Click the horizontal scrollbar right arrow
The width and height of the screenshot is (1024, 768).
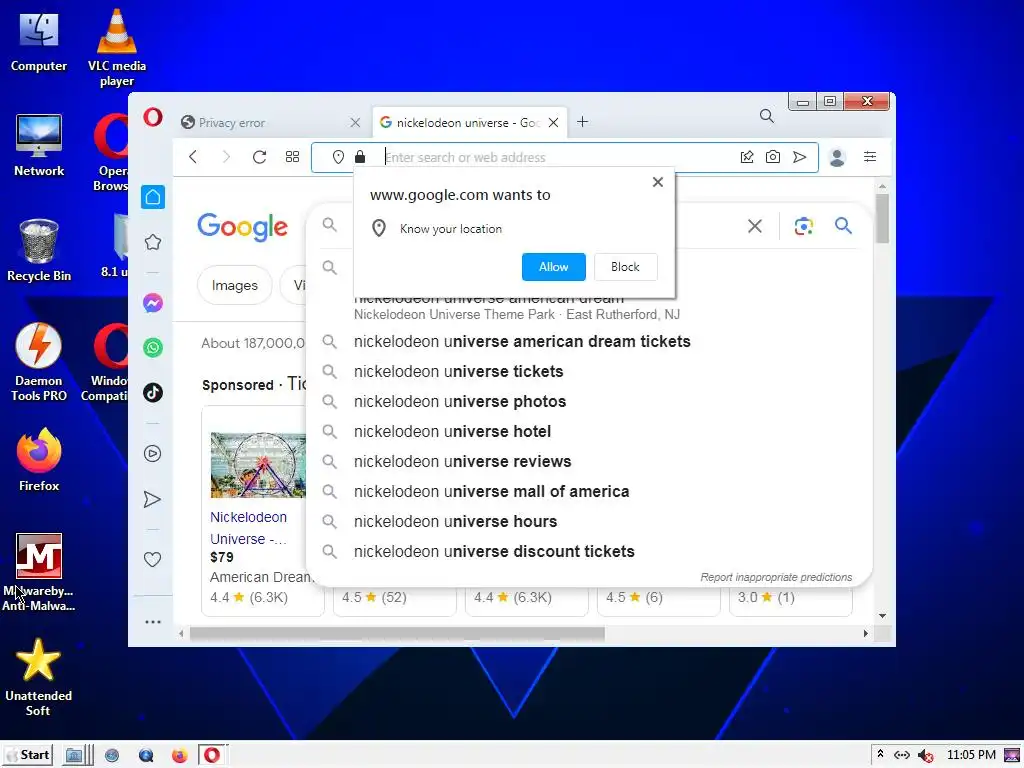865,633
